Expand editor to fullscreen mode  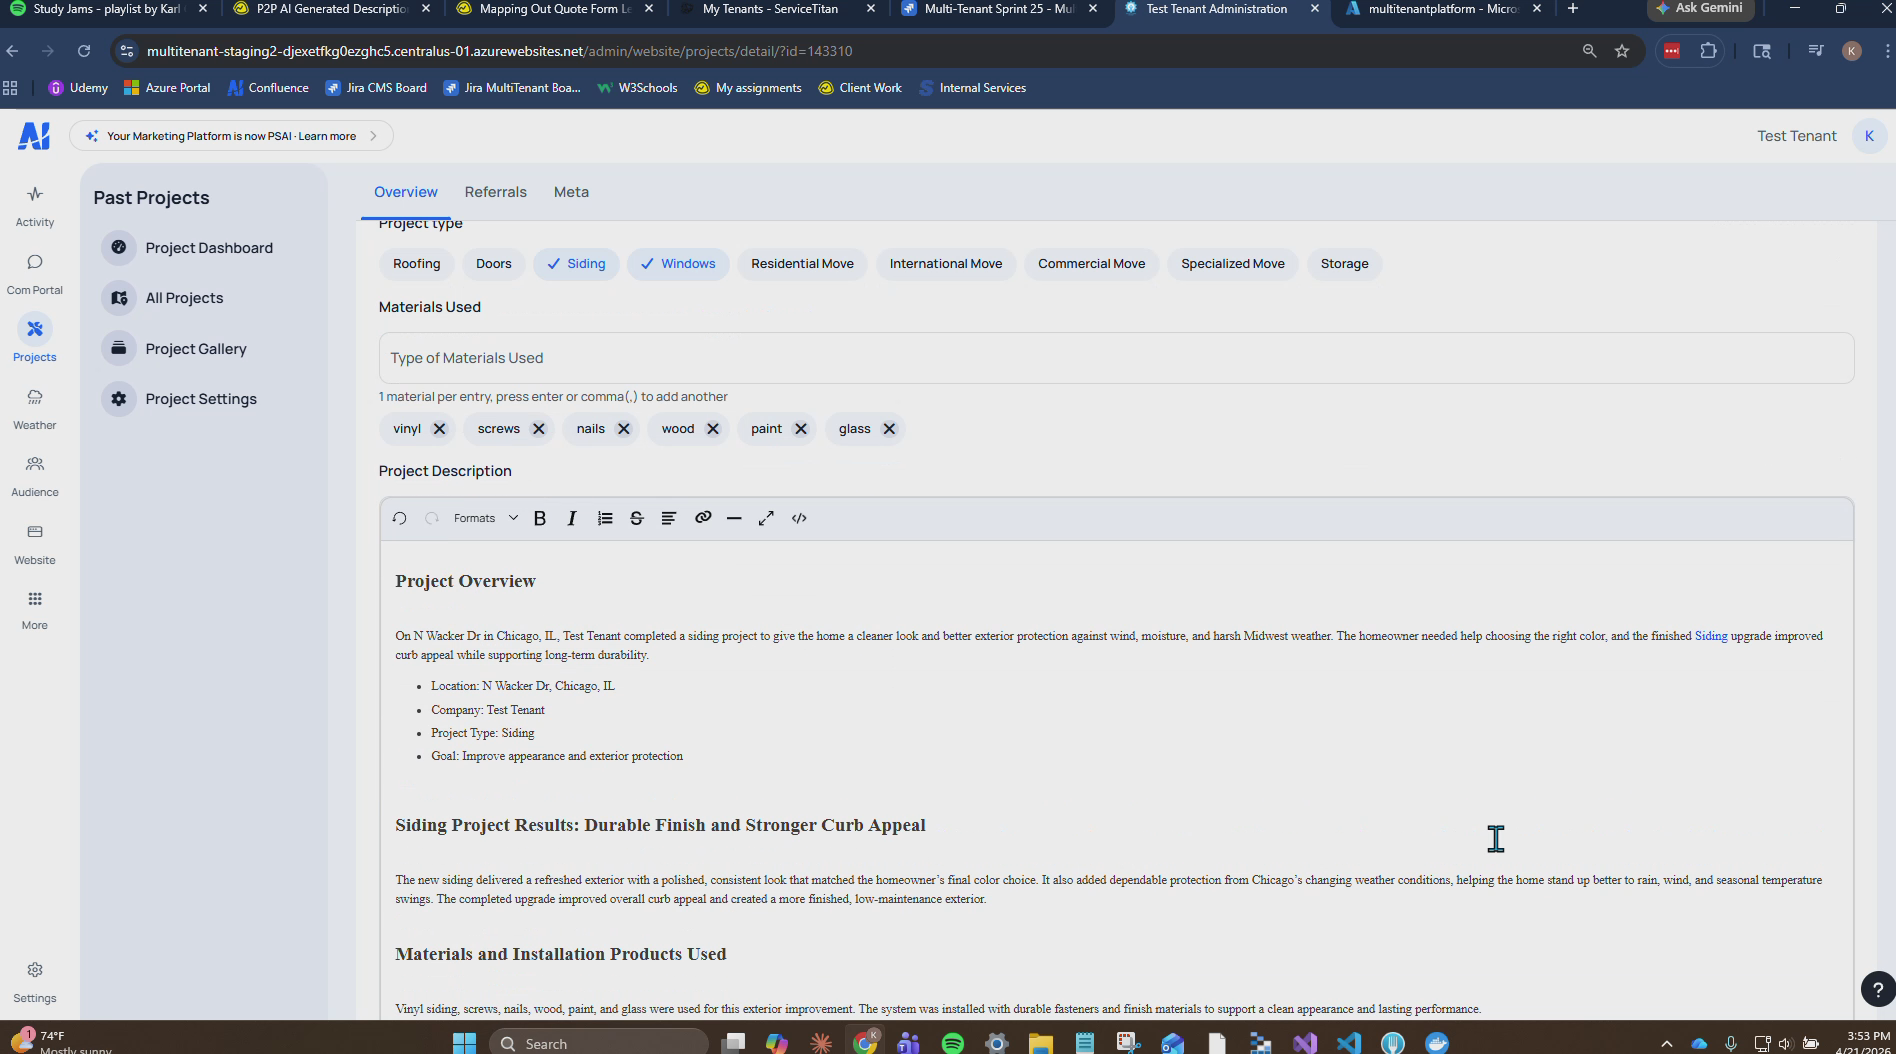tap(766, 518)
